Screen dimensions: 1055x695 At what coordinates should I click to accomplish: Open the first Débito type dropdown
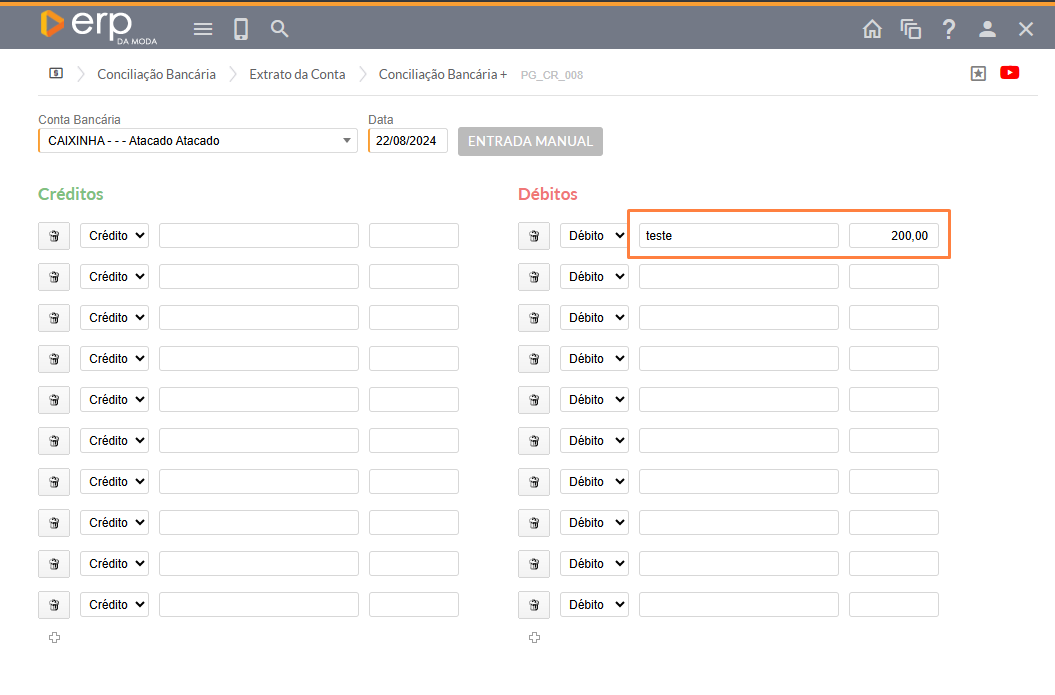594,236
